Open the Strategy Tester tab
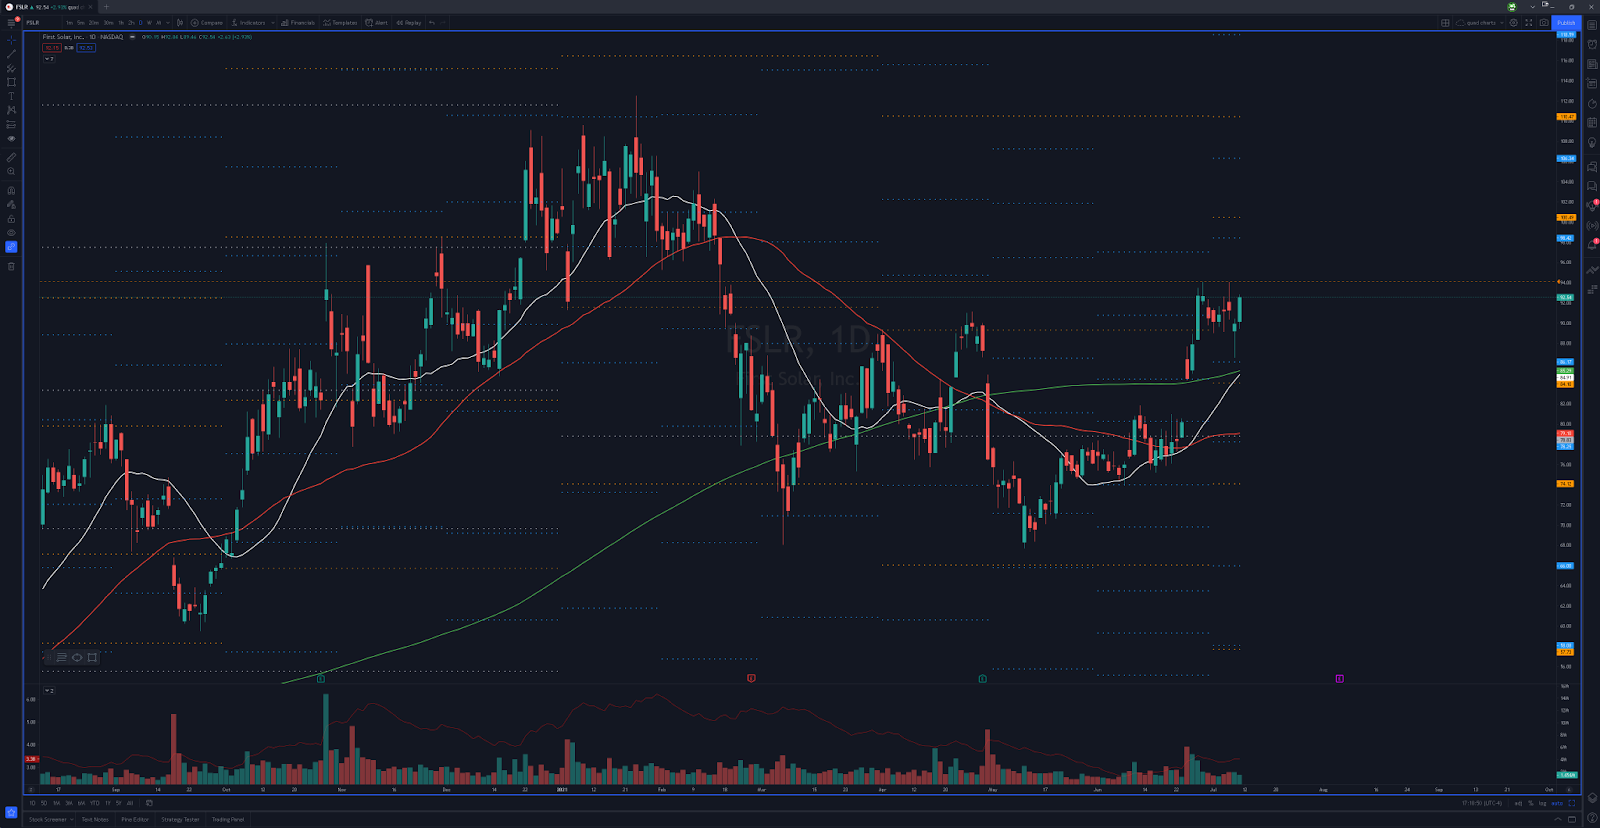Image resolution: width=1600 pixels, height=828 pixels. [x=180, y=819]
